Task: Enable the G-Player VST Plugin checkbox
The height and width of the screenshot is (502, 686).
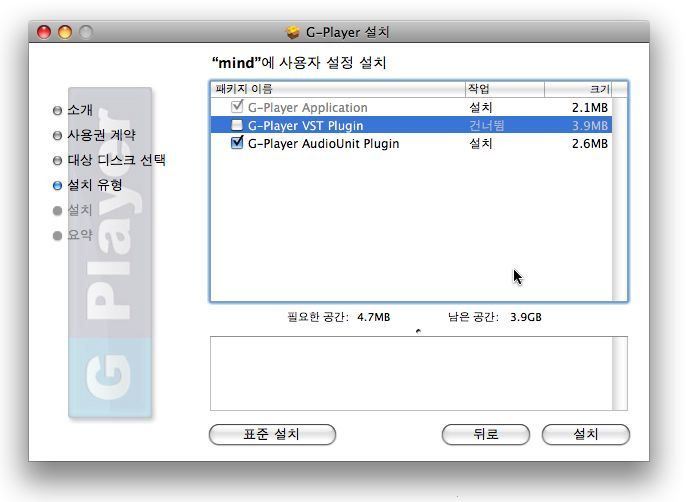Action: click(x=237, y=125)
